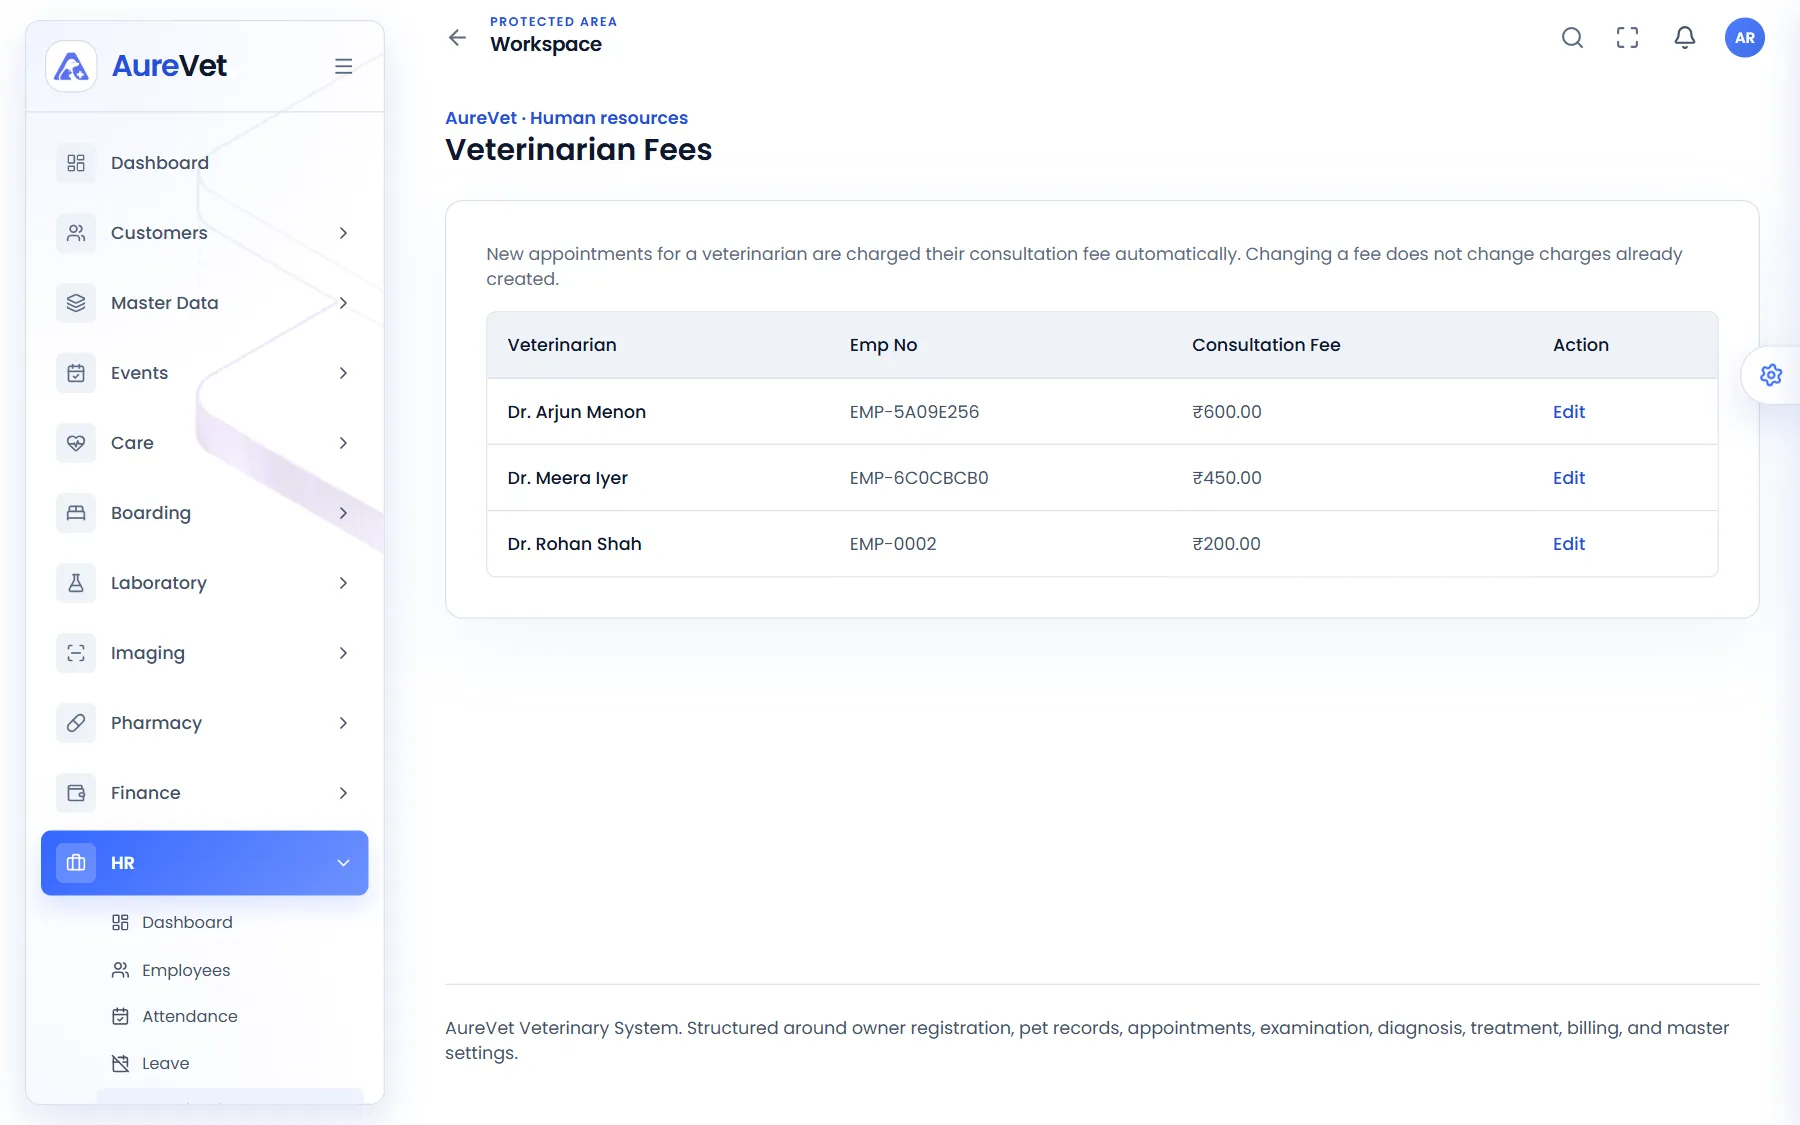Image resolution: width=1800 pixels, height=1125 pixels.
Task: Click the ₹450.00 fee value
Action: [1227, 478]
